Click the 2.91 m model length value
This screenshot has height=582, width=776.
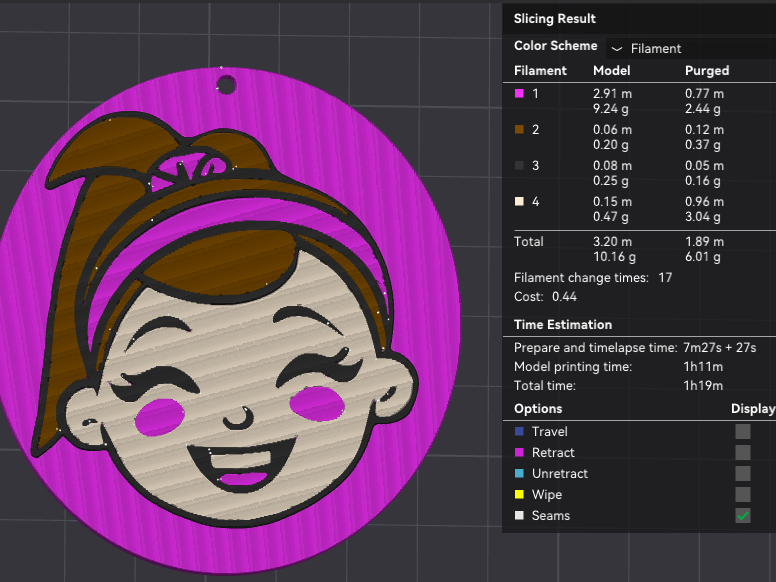click(612, 94)
